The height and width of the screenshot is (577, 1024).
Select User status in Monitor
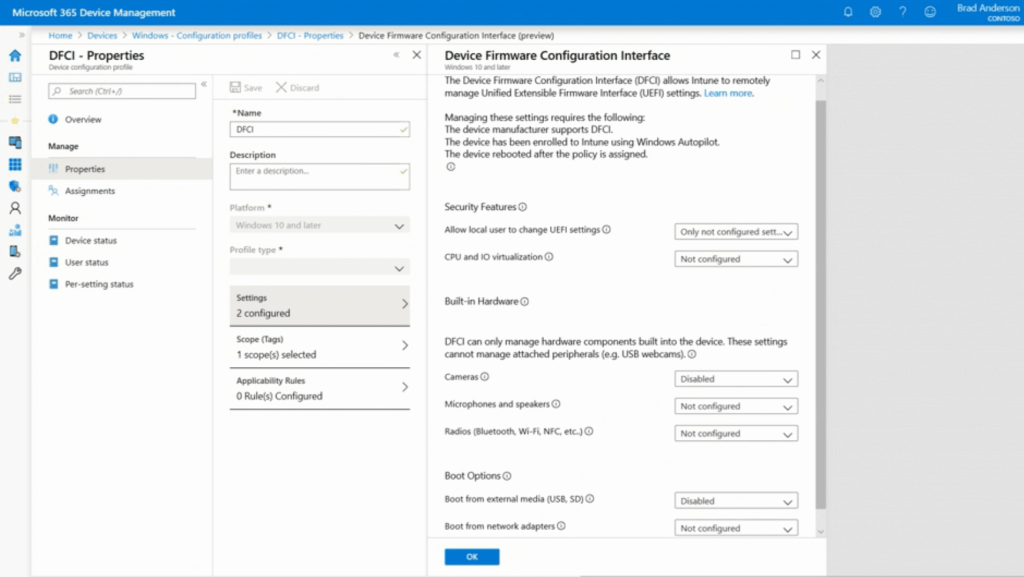pos(86,262)
